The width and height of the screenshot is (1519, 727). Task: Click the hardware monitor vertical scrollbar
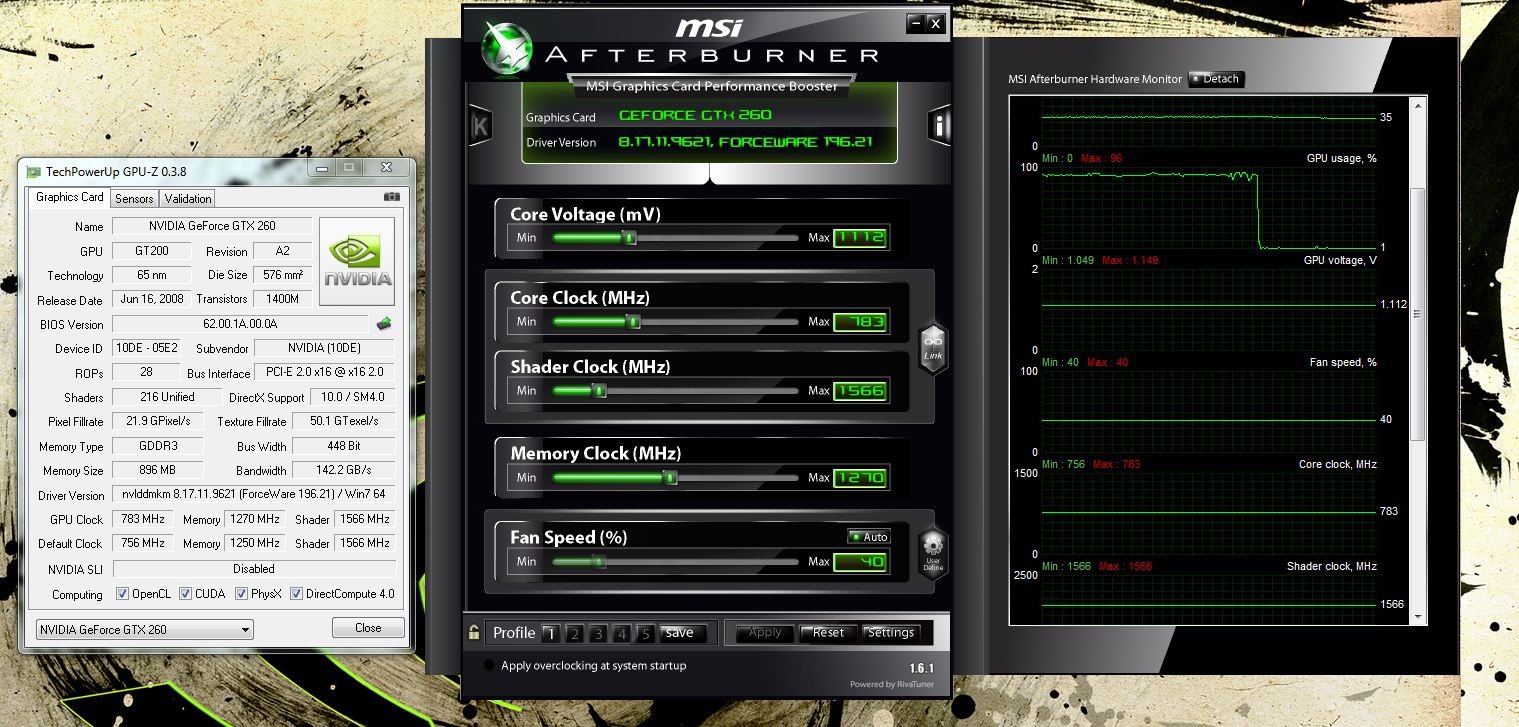tap(1418, 360)
